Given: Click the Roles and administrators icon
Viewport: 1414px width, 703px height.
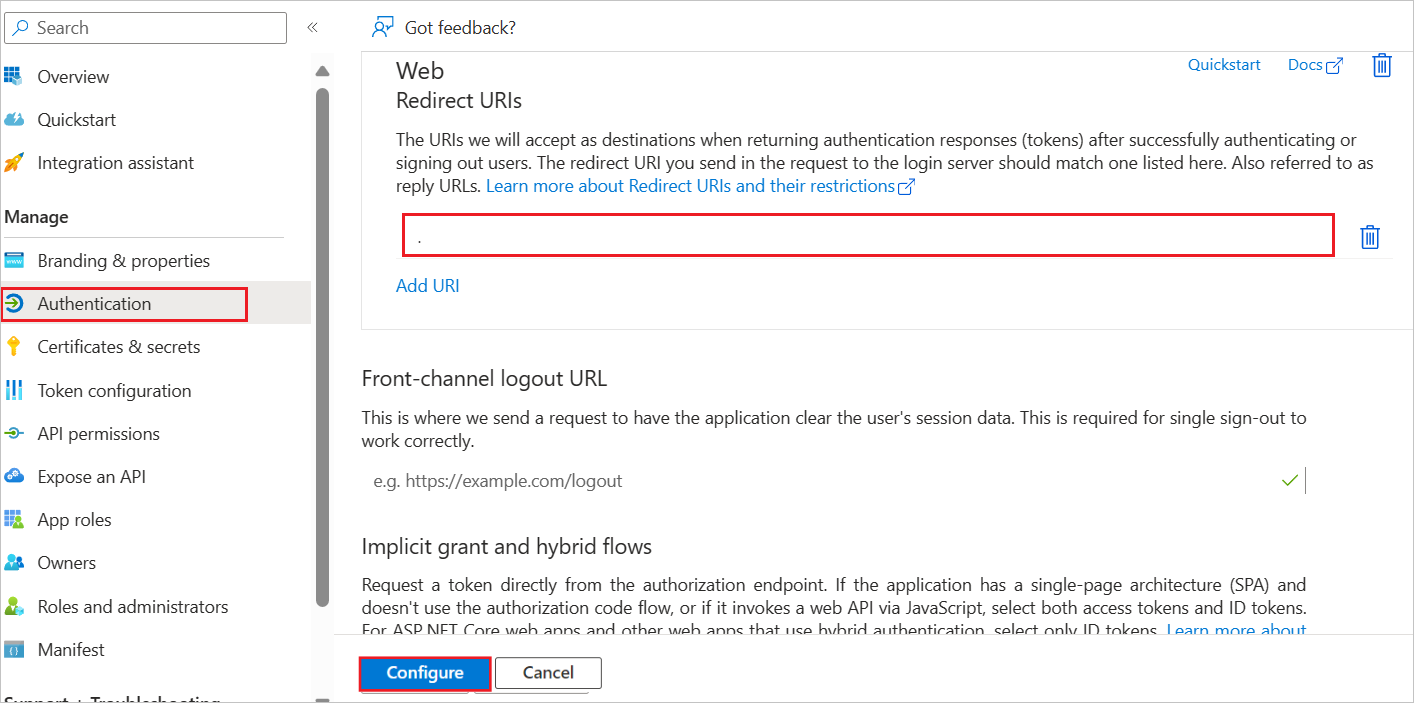Looking at the screenshot, I should pyautogui.click(x=13, y=606).
